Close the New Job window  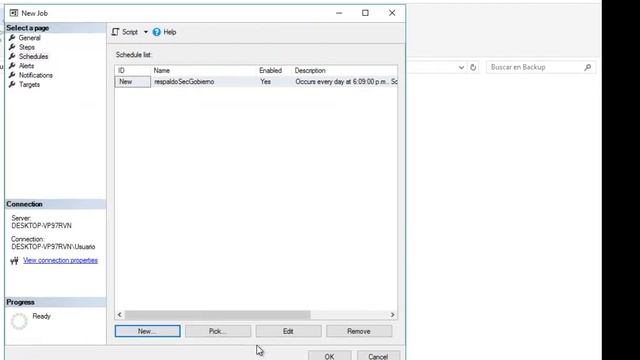(392, 13)
